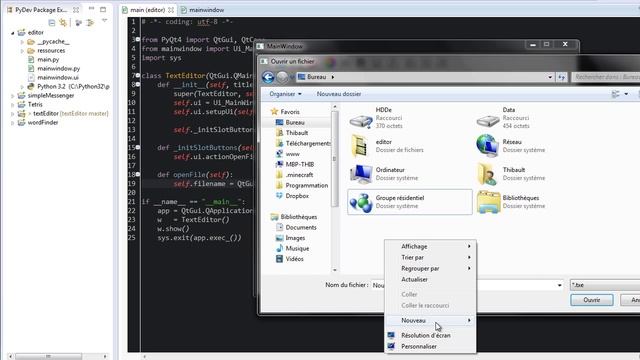The width and height of the screenshot is (640, 360).
Task: Select Images library
Action: coord(295,238)
